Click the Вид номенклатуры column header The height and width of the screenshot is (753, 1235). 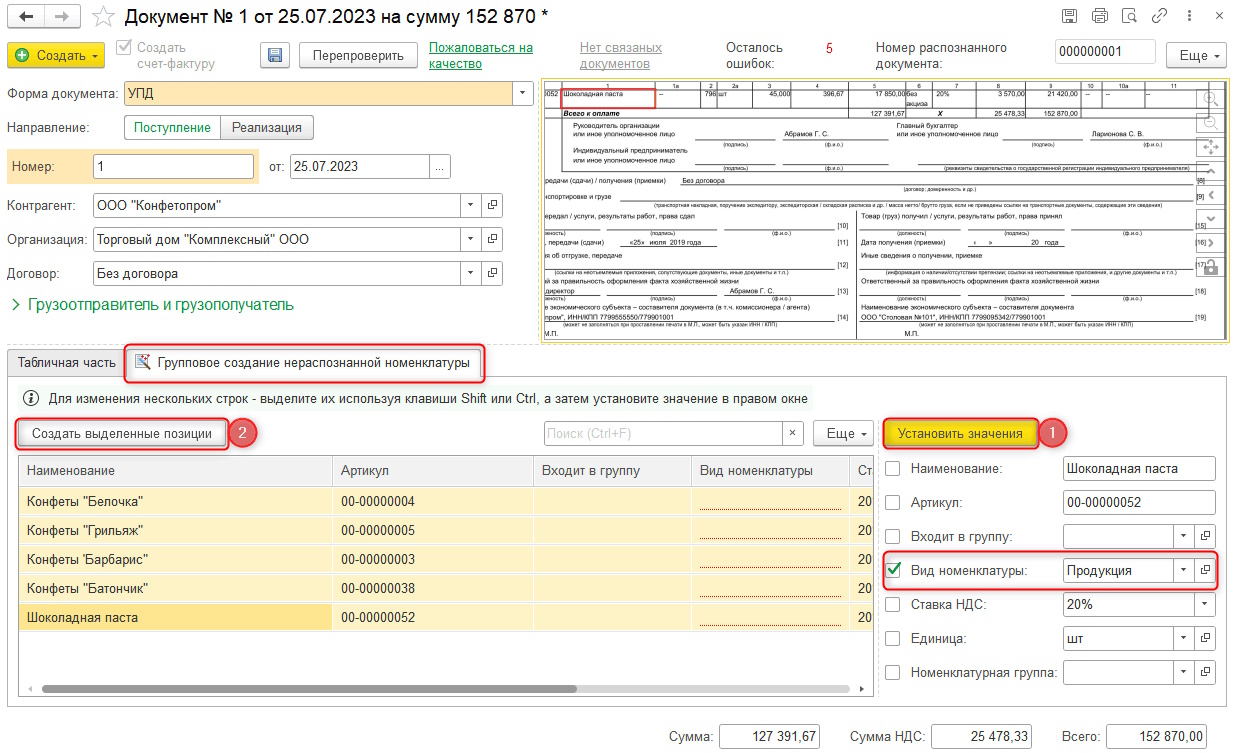(x=770, y=470)
